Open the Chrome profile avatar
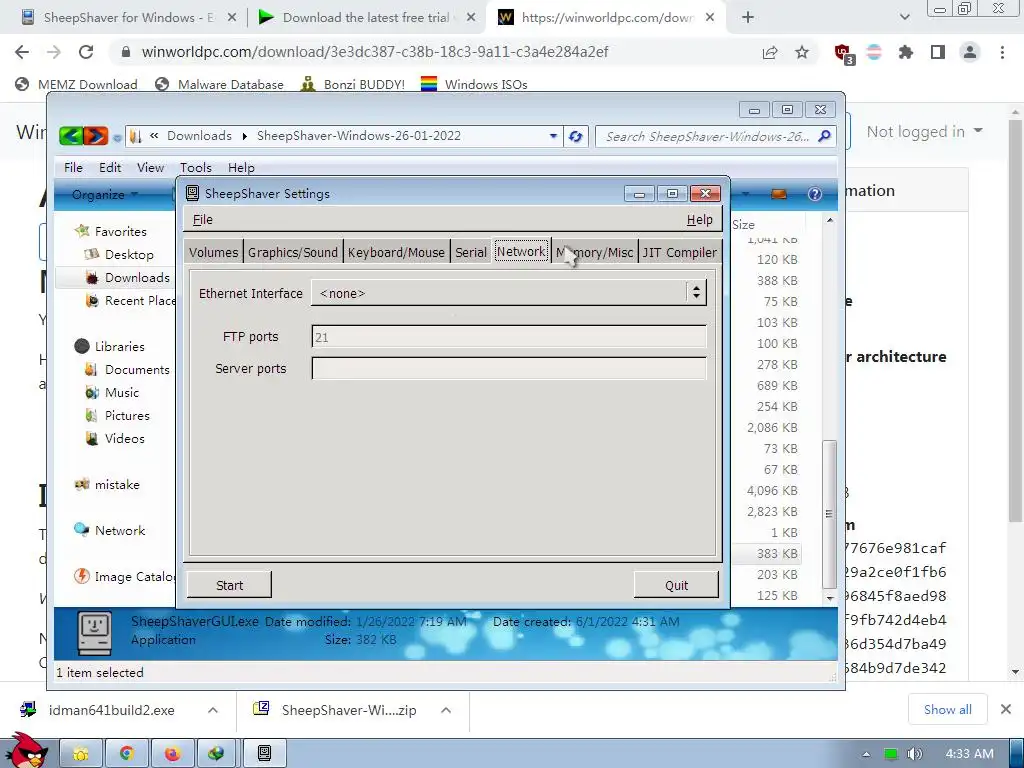The image size is (1024, 768). pos(970,52)
